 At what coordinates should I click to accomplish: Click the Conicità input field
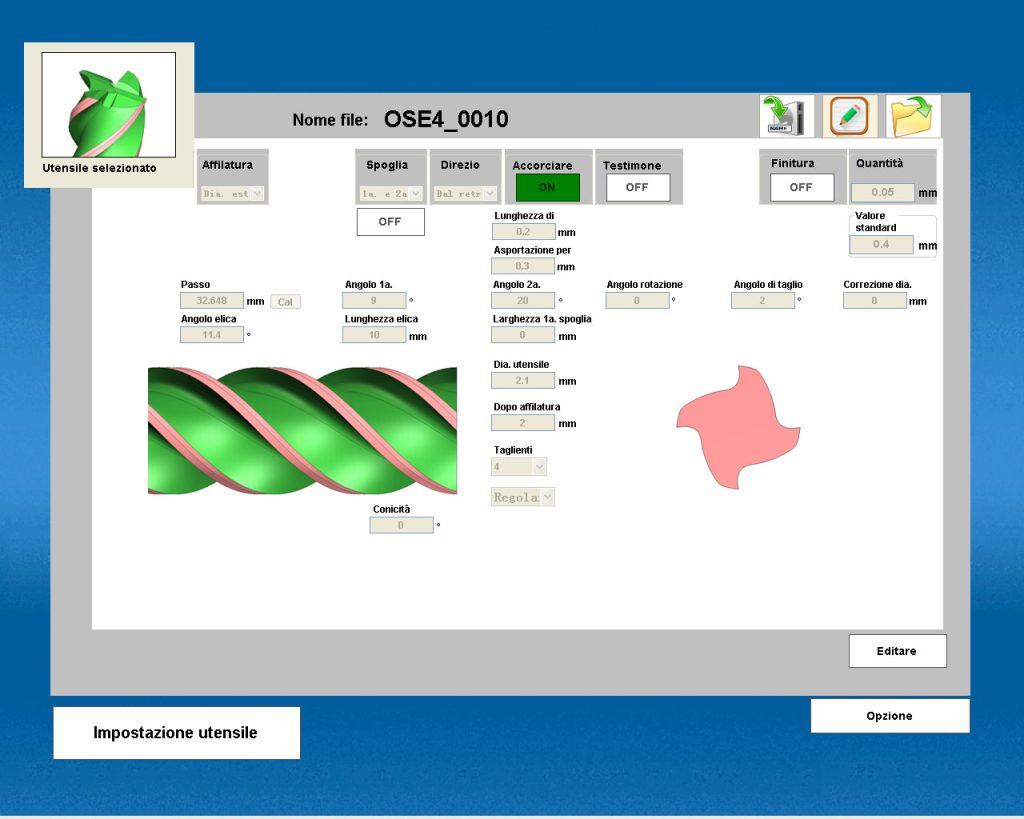tap(401, 525)
